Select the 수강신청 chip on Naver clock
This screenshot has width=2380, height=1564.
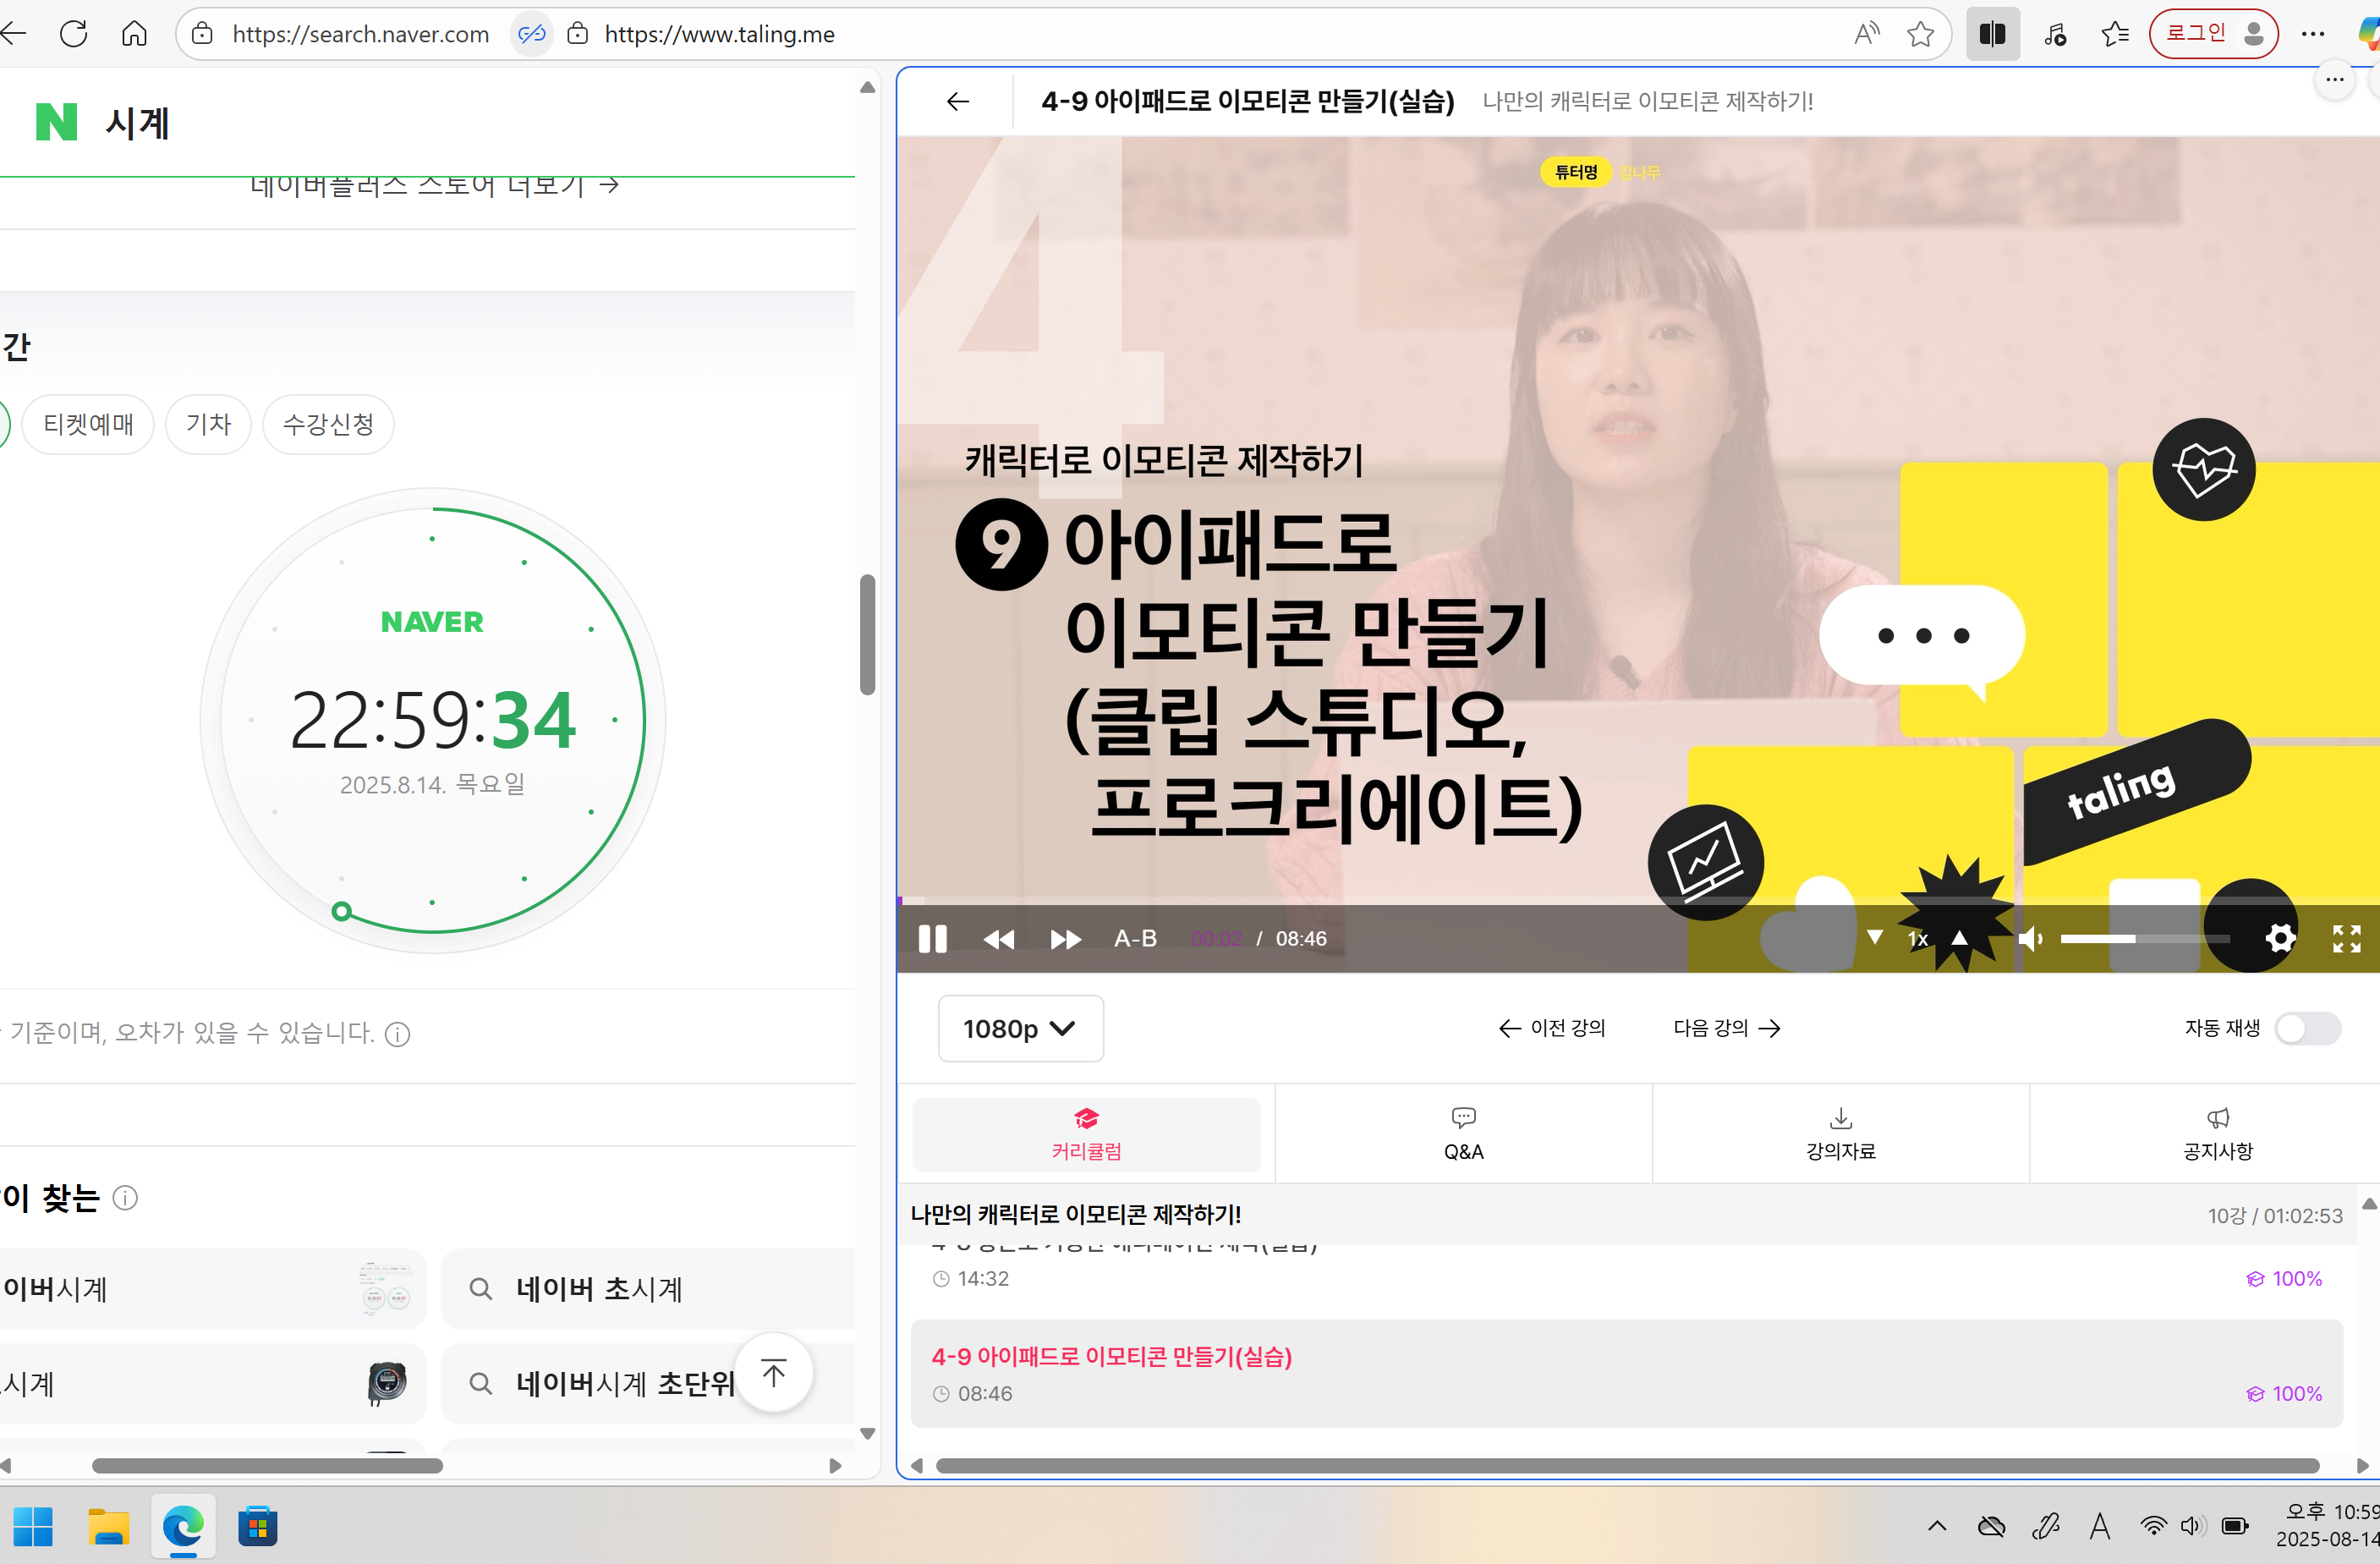click(x=328, y=424)
